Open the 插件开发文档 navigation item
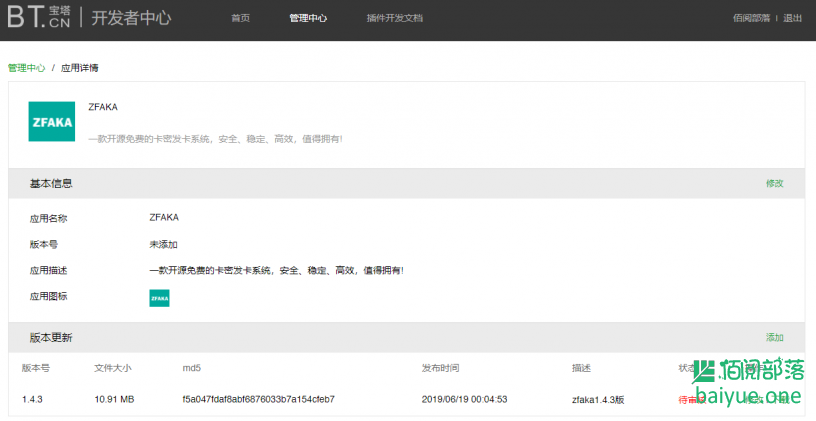816x421 pixels. point(394,18)
